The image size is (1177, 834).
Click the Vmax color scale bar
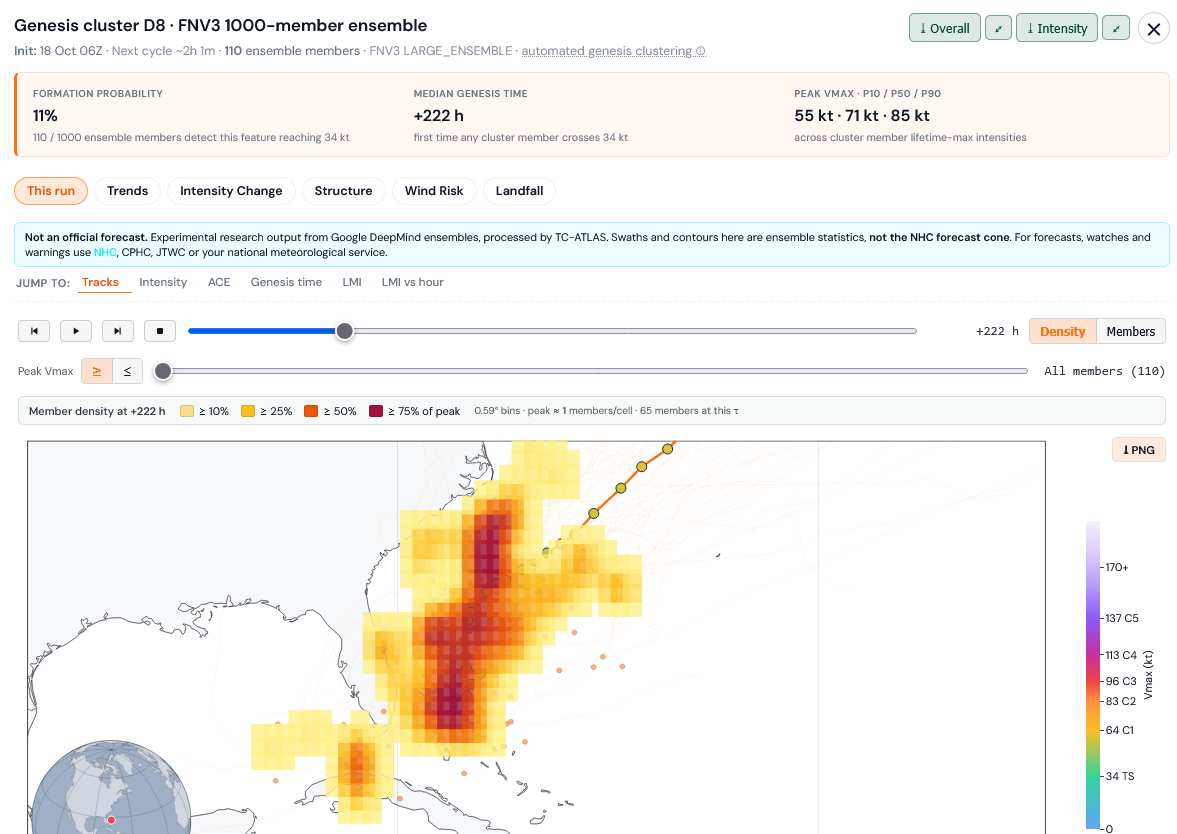click(1093, 674)
